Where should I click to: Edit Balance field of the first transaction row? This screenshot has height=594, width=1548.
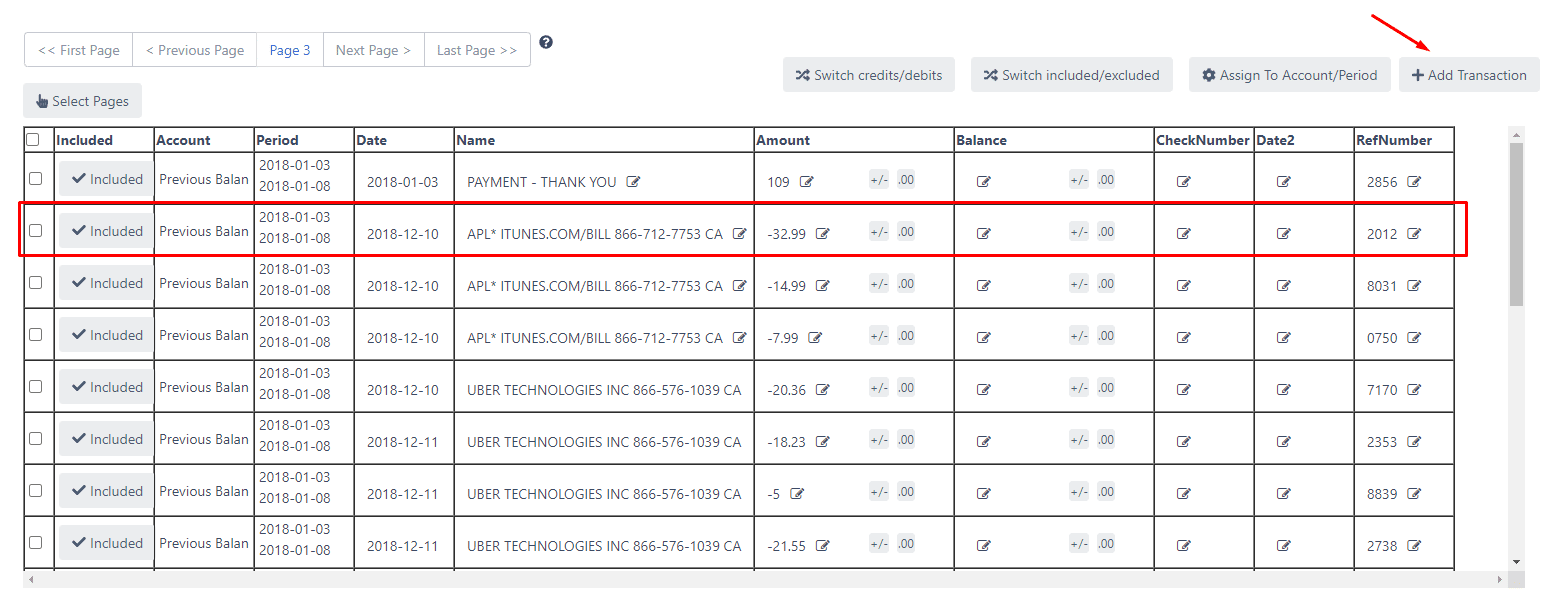pyautogui.click(x=984, y=181)
